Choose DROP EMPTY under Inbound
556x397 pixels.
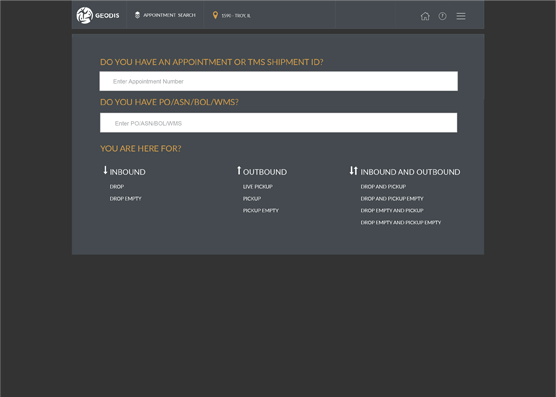click(x=126, y=198)
